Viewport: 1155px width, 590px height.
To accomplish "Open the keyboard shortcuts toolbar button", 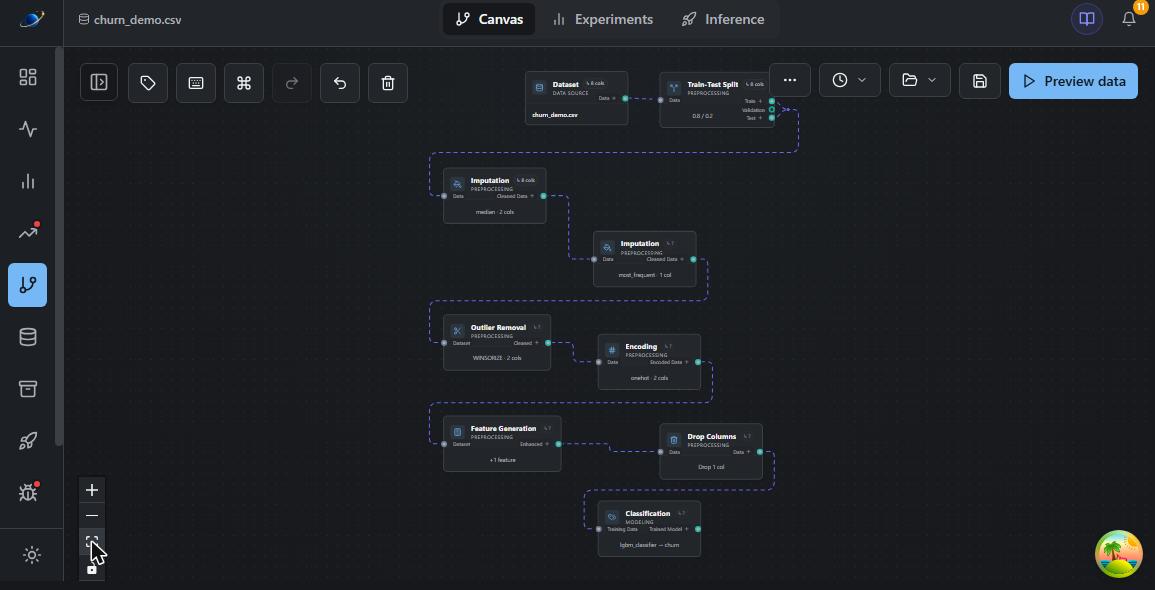I will pyautogui.click(x=196, y=82).
